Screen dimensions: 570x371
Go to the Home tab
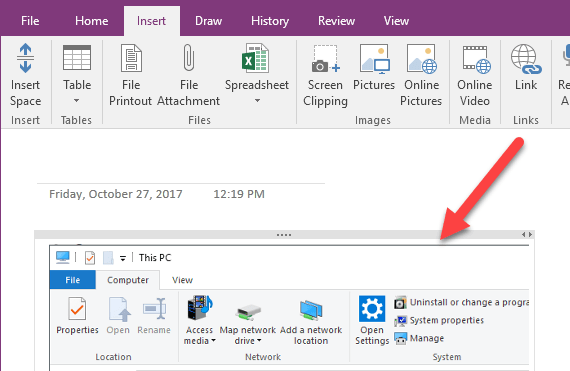click(x=91, y=21)
